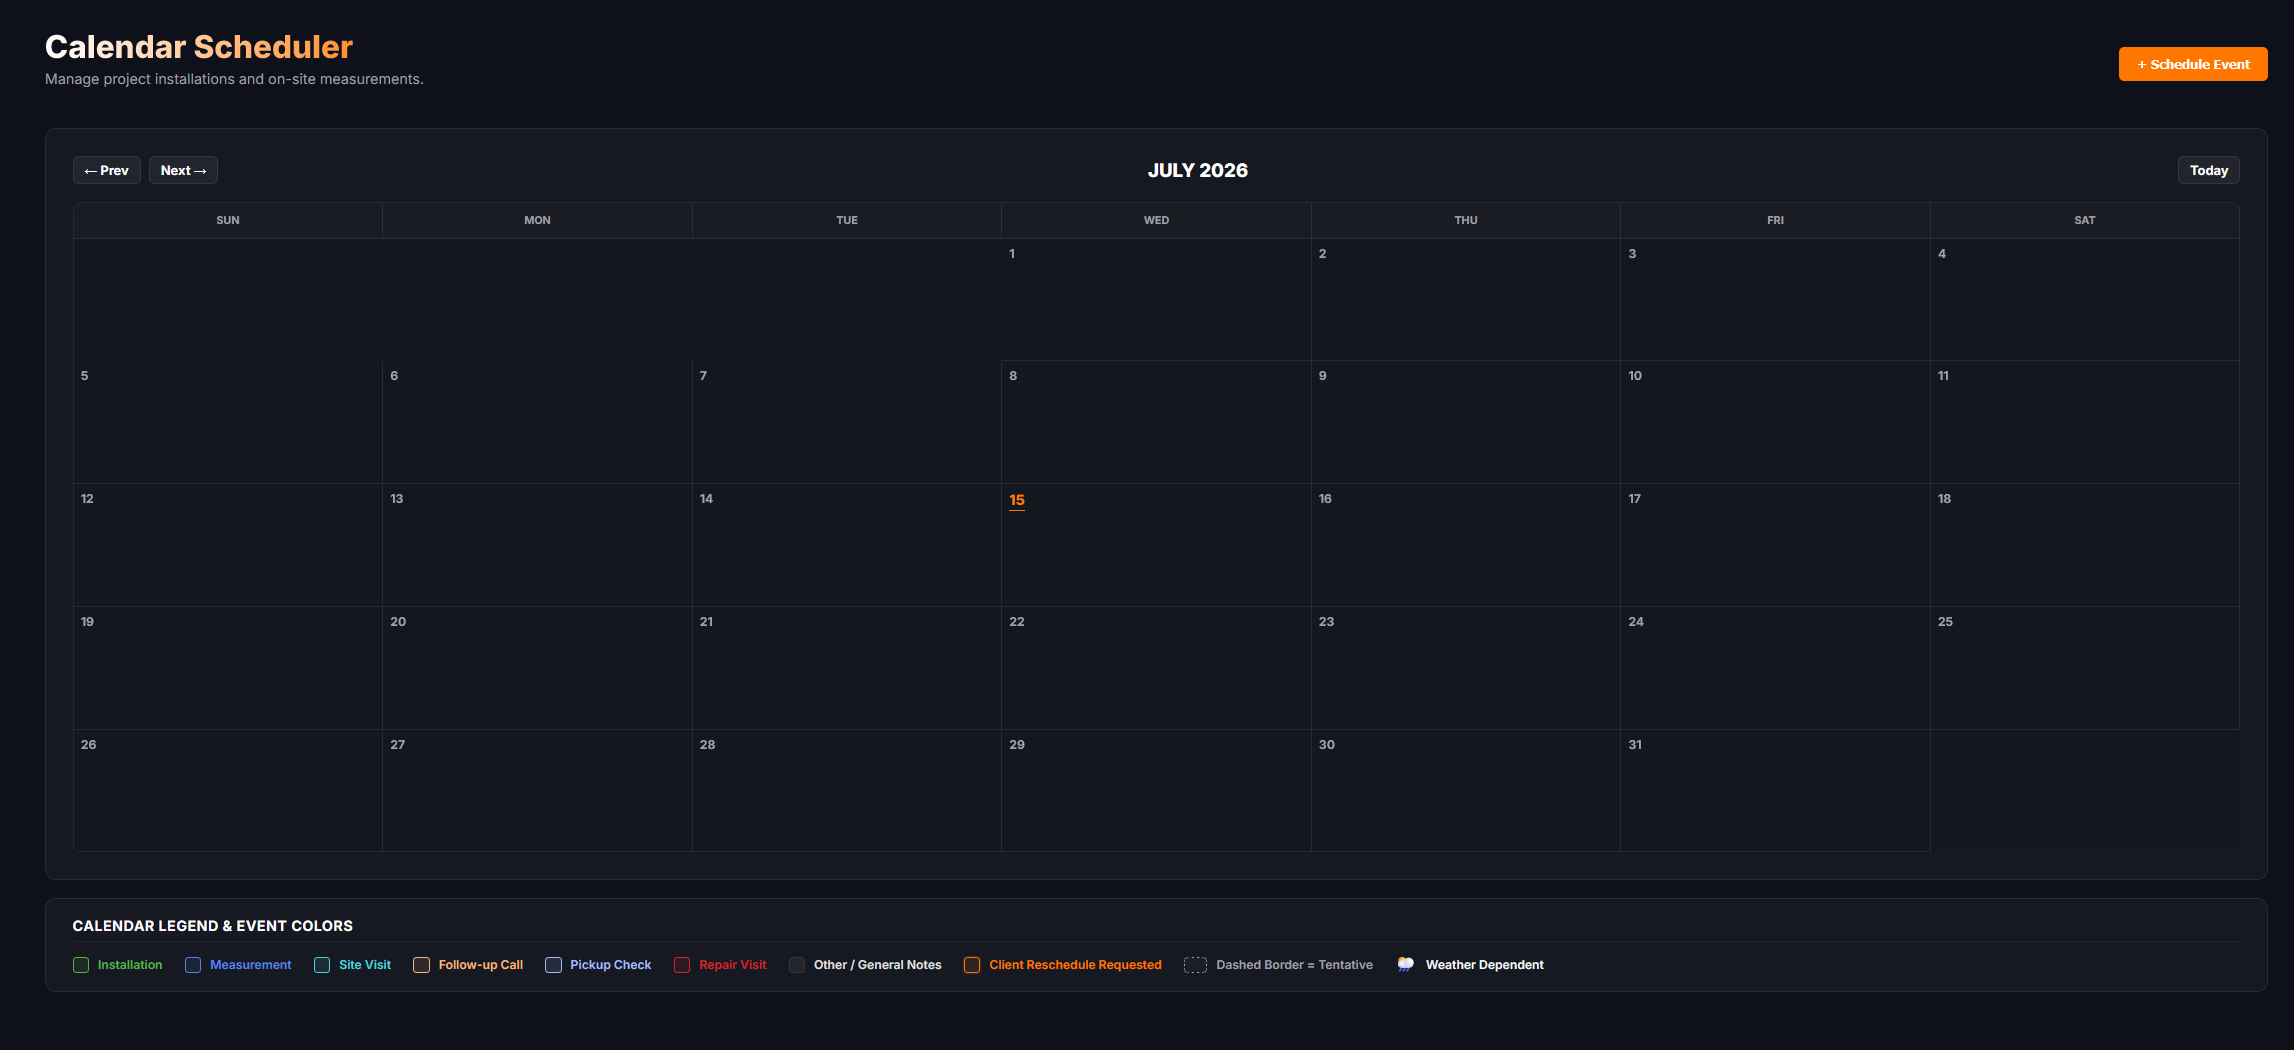Open day cell 26
This screenshot has height=1050, width=2294.
point(228,790)
